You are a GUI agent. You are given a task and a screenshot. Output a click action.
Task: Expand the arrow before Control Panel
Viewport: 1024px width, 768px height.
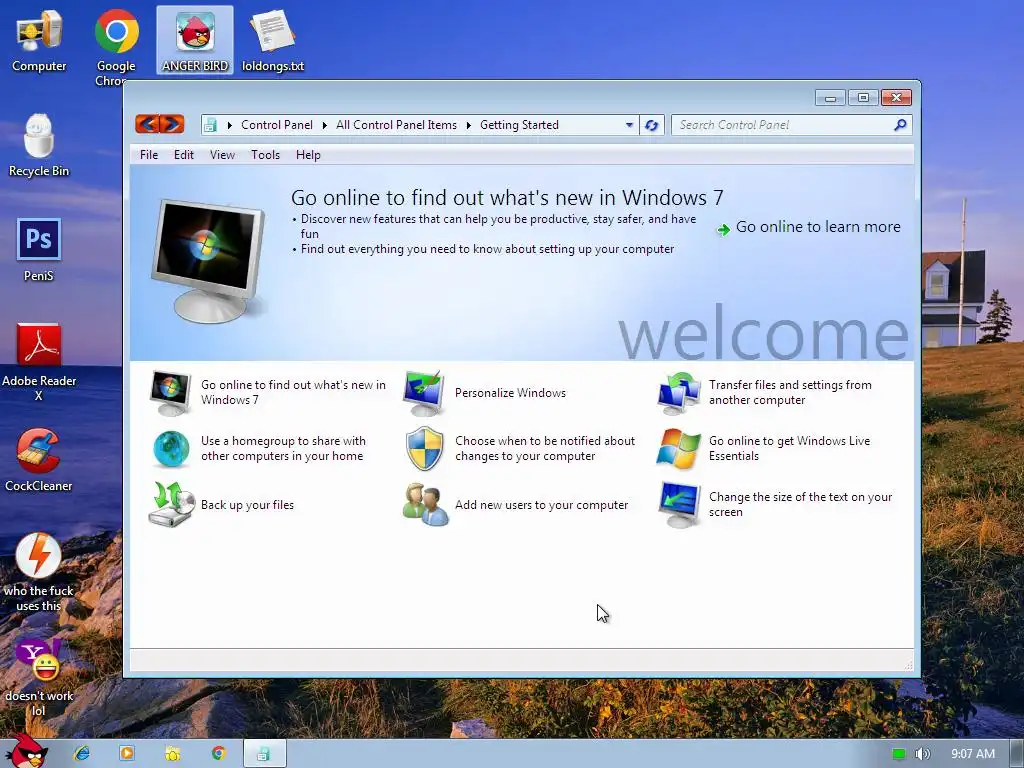point(230,125)
